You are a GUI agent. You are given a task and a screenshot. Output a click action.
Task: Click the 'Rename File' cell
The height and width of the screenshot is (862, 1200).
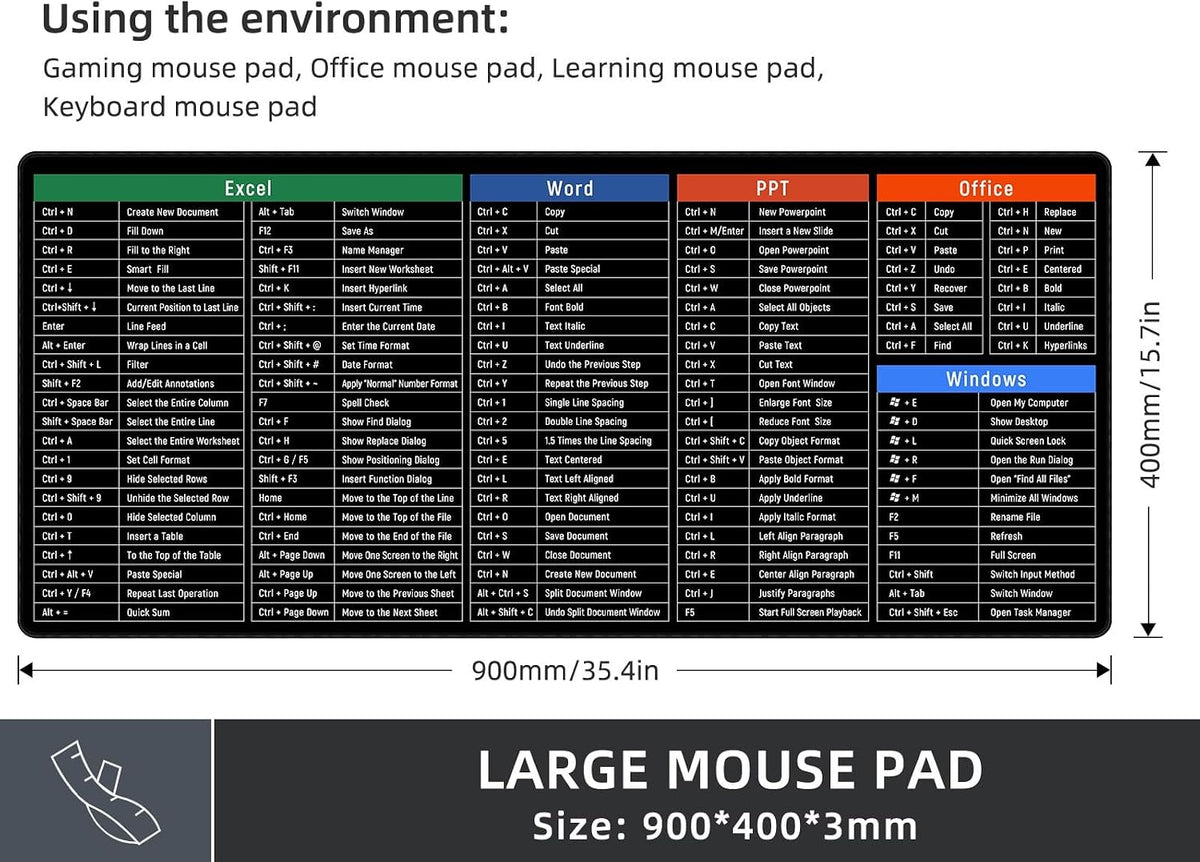tap(1039, 517)
